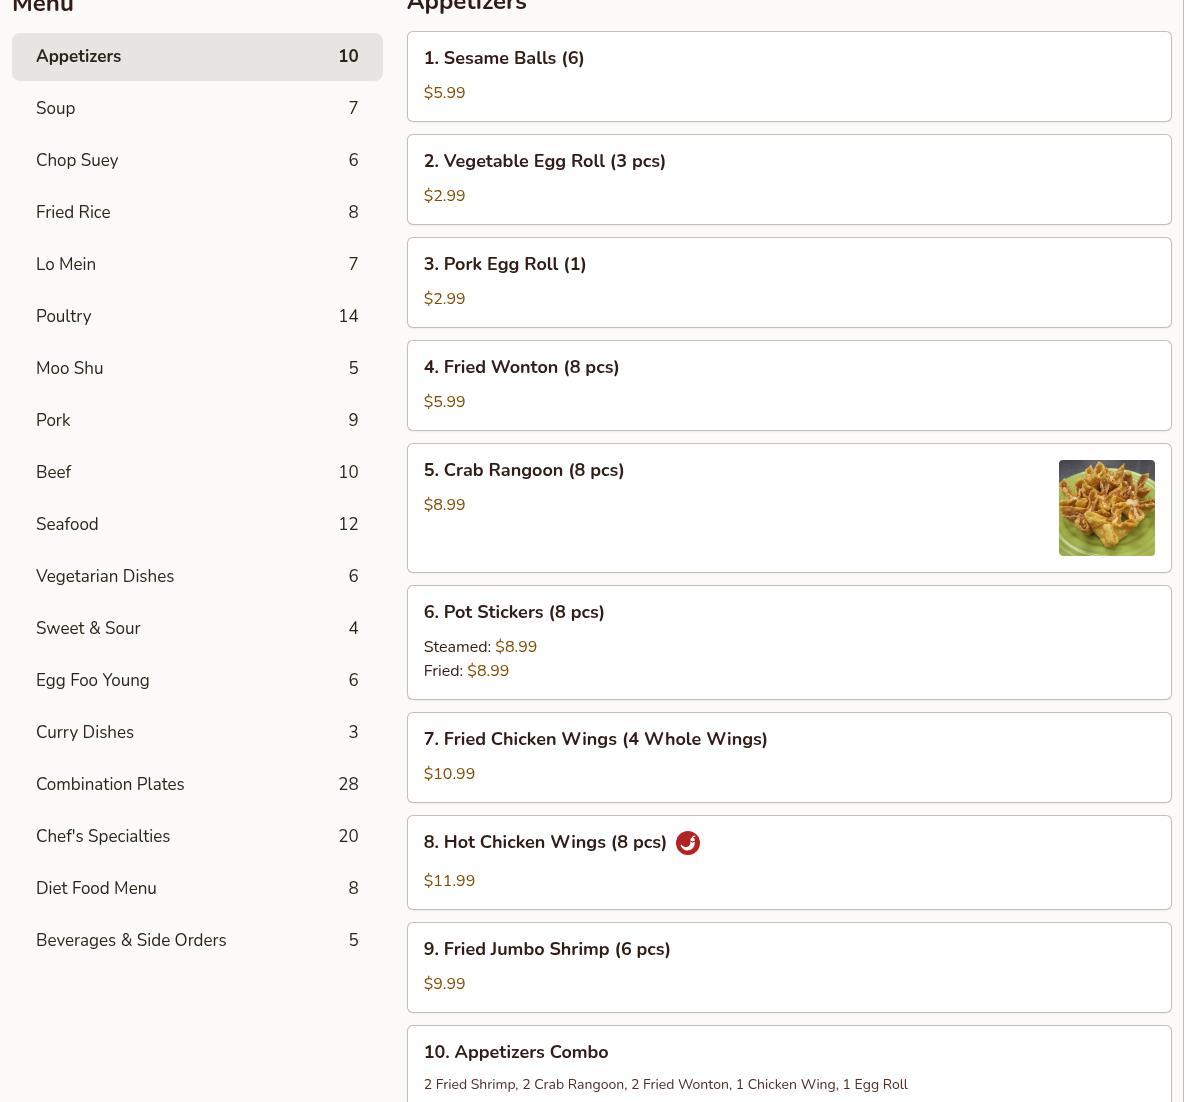Open the Soup category
This screenshot has height=1102, width=1204.
pyautogui.click(x=197, y=109)
